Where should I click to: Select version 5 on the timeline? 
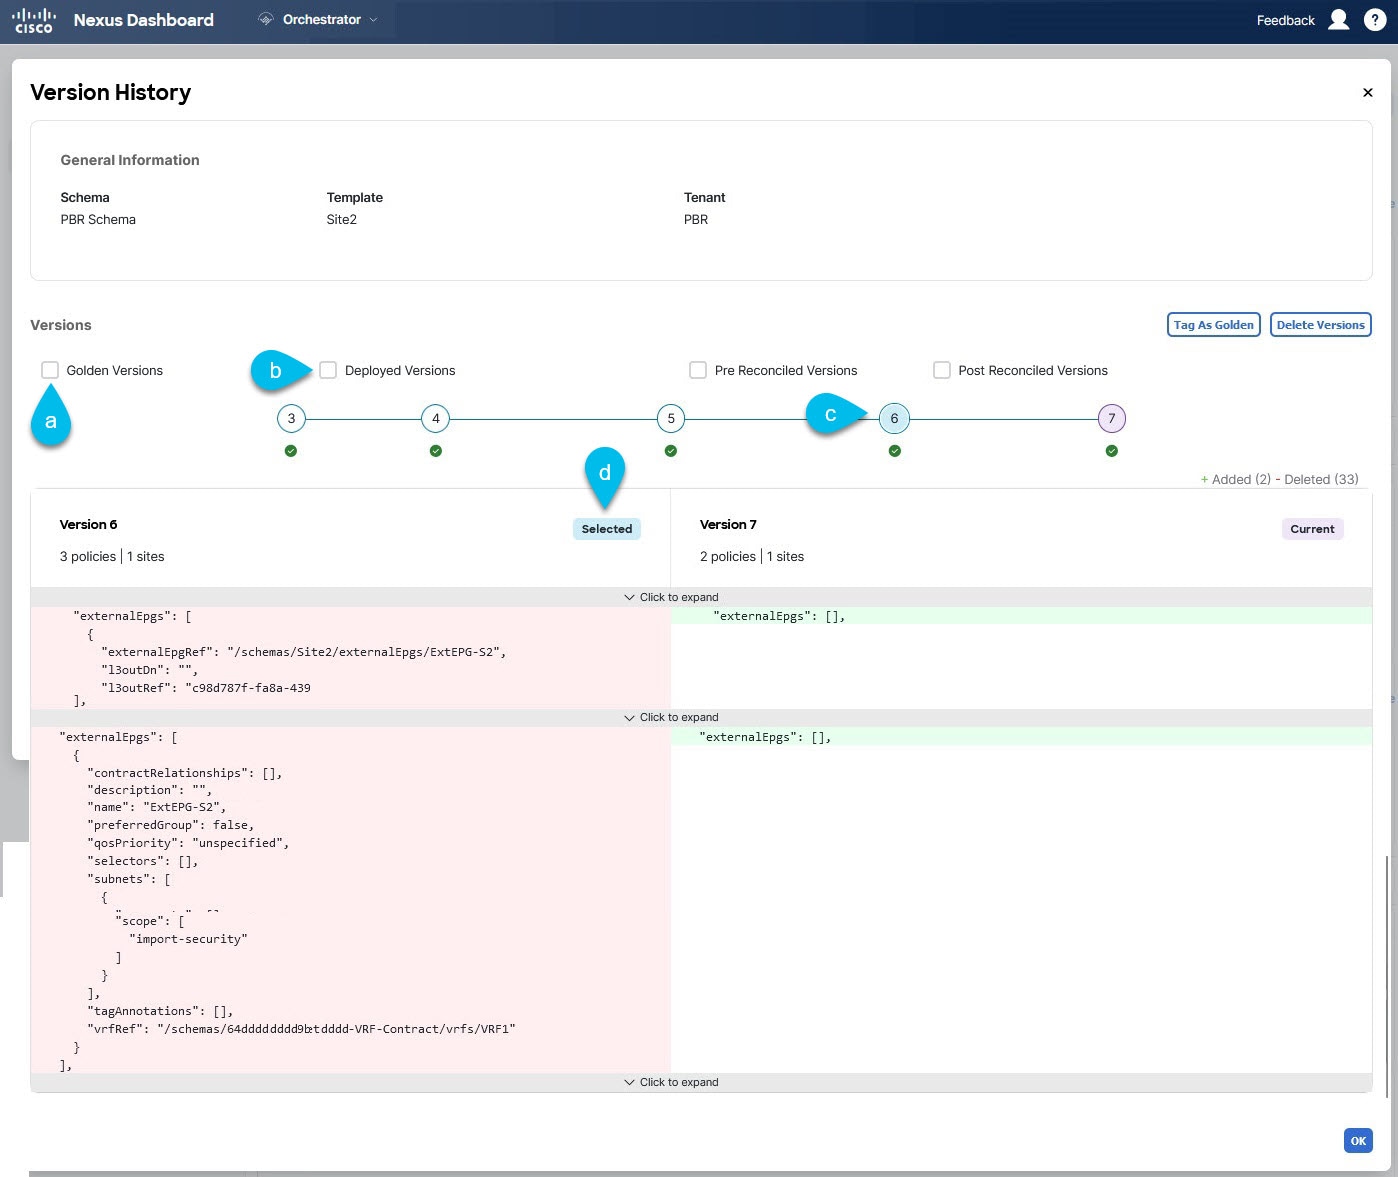coord(671,418)
